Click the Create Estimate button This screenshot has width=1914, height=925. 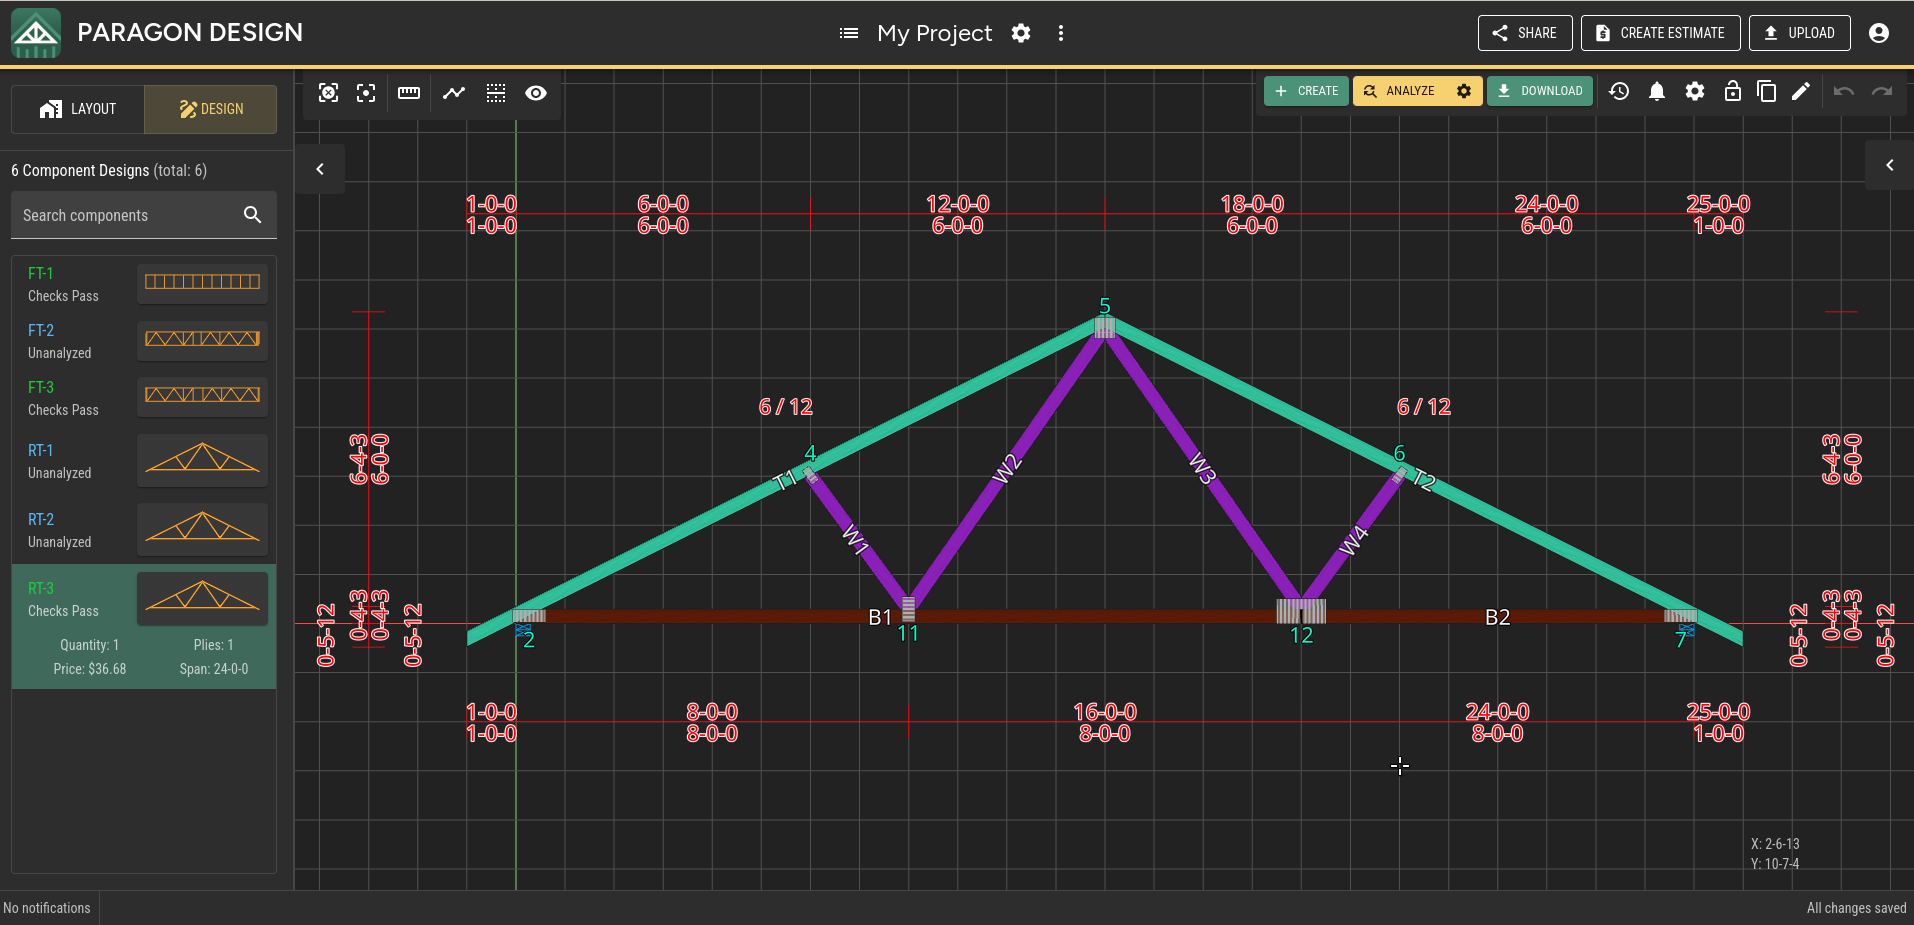tap(1661, 33)
